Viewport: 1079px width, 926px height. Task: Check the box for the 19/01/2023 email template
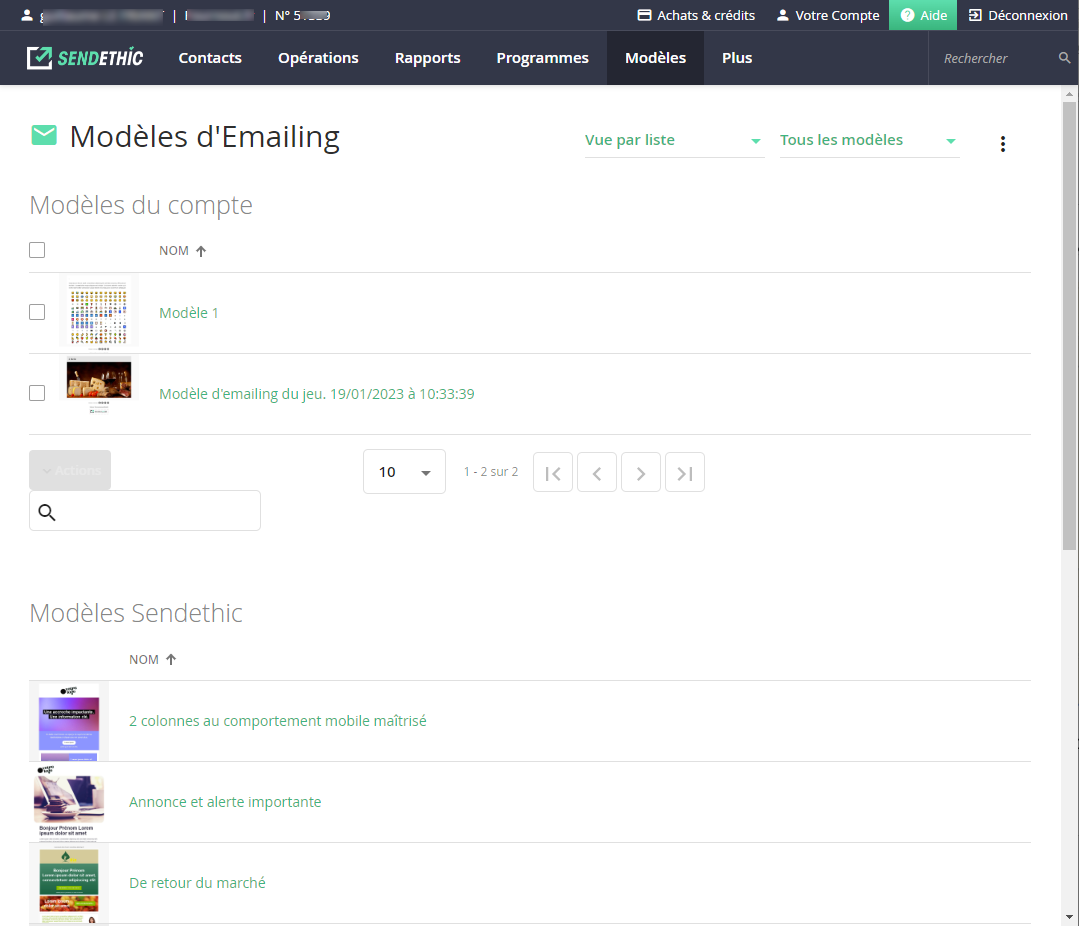pyautogui.click(x=37, y=393)
